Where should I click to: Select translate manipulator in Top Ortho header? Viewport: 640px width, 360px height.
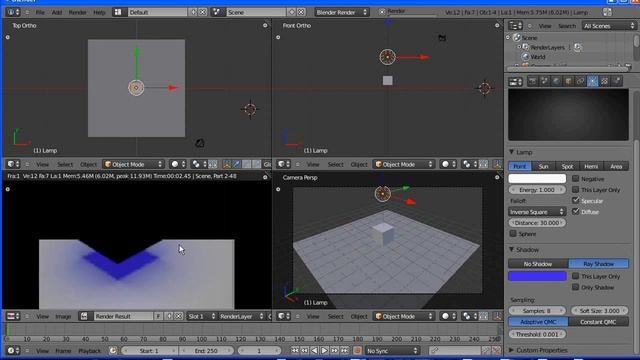click(x=236, y=164)
